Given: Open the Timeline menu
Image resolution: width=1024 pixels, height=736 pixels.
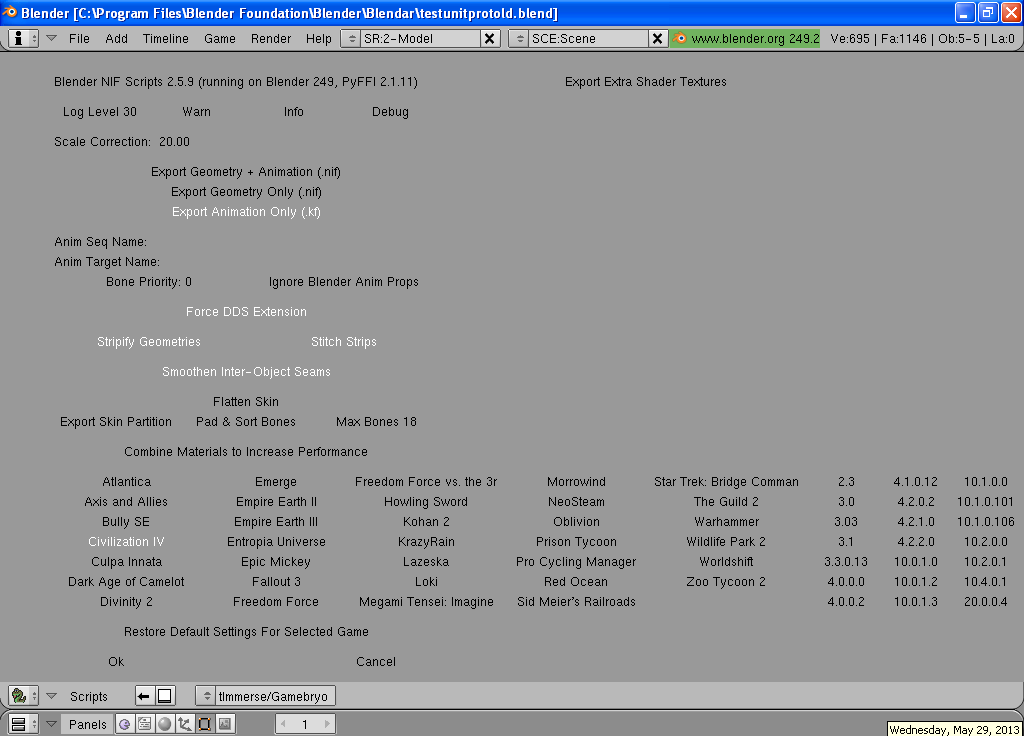Looking at the screenshot, I should pyautogui.click(x=166, y=39).
